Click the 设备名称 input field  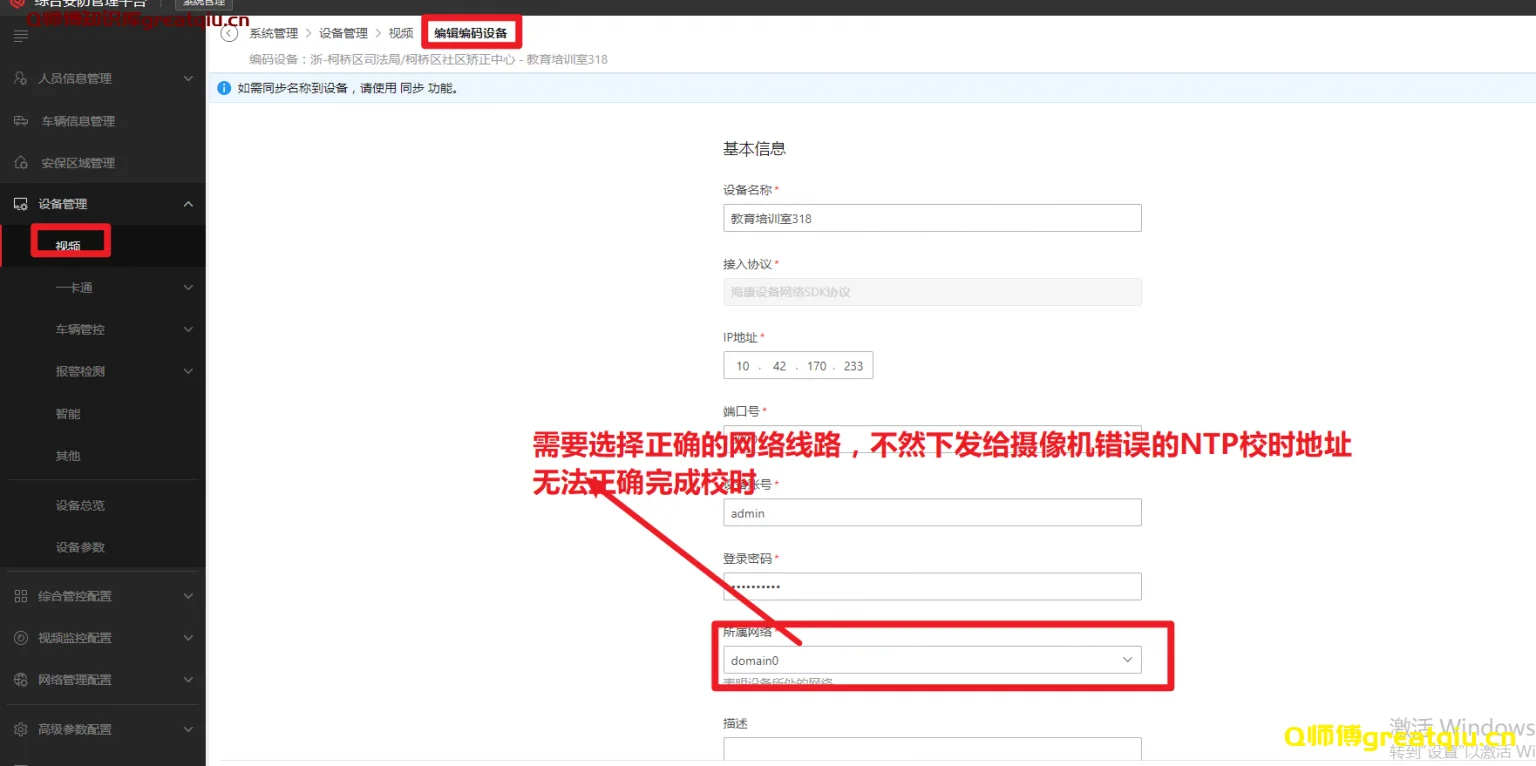point(931,218)
